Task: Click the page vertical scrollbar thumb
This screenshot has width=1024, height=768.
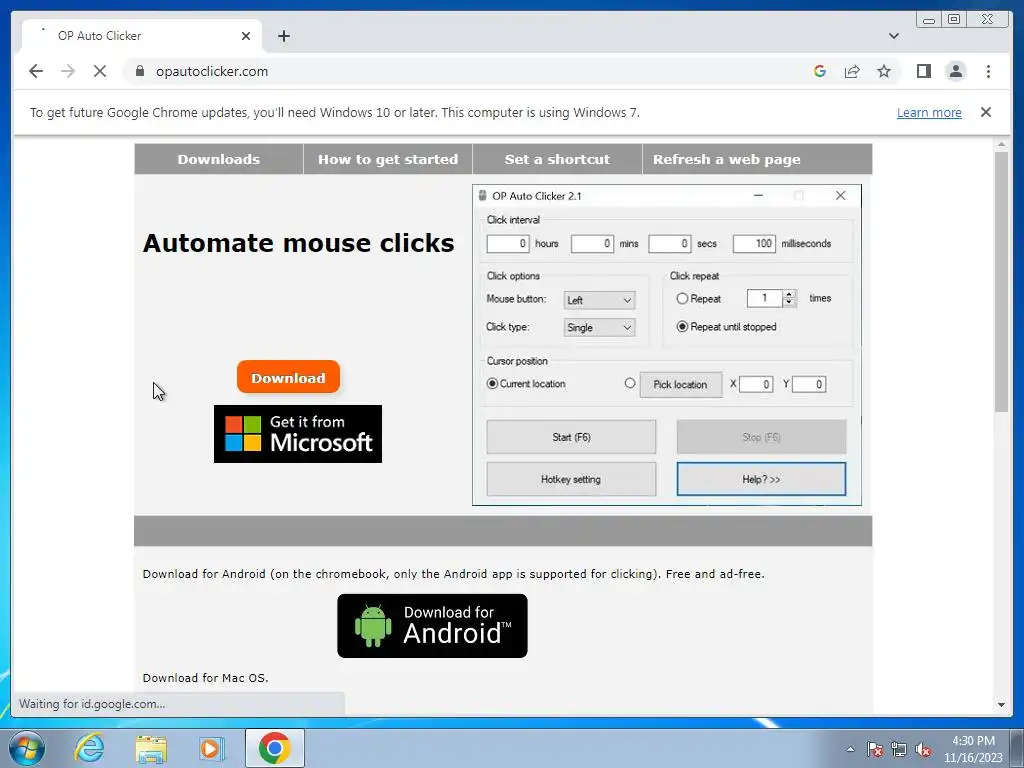Action: [x=1001, y=281]
